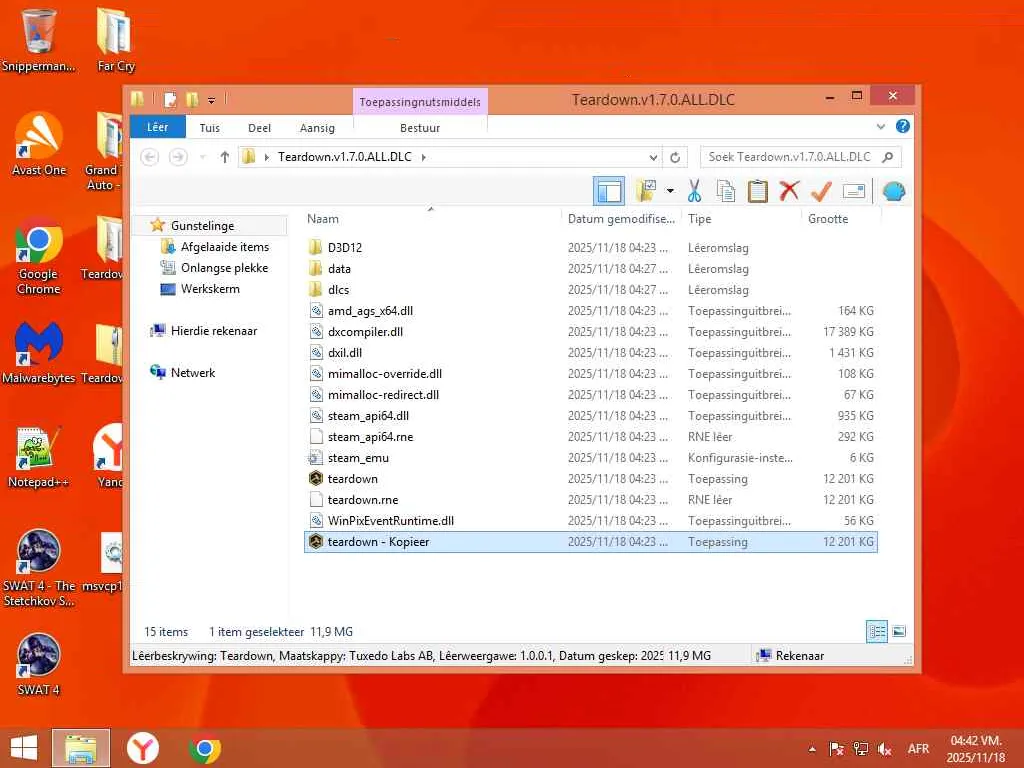The height and width of the screenshot is (768, 1024).
Task: Go forward with the Forward arrow
Action: pos(178,157)
